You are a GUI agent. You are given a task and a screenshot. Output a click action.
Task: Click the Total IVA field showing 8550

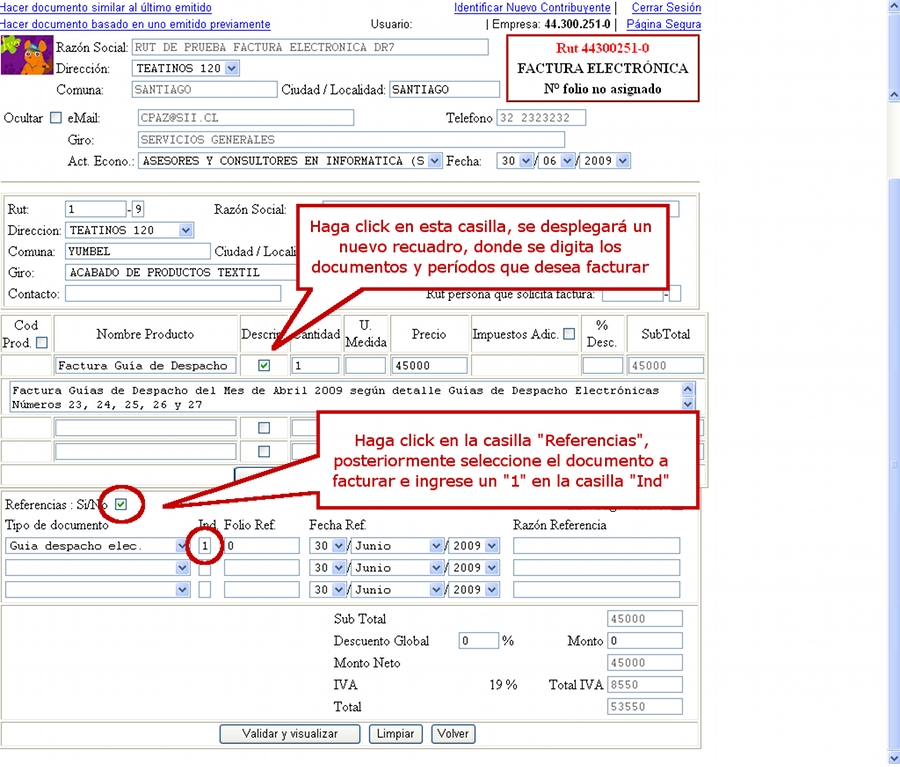tap(645, 684)
